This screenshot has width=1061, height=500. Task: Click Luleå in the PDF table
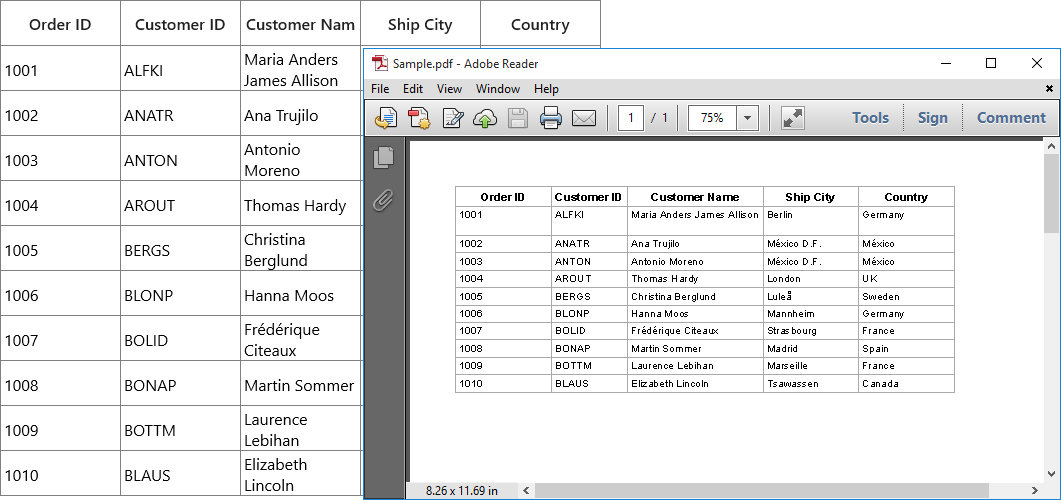click(780, 296)
